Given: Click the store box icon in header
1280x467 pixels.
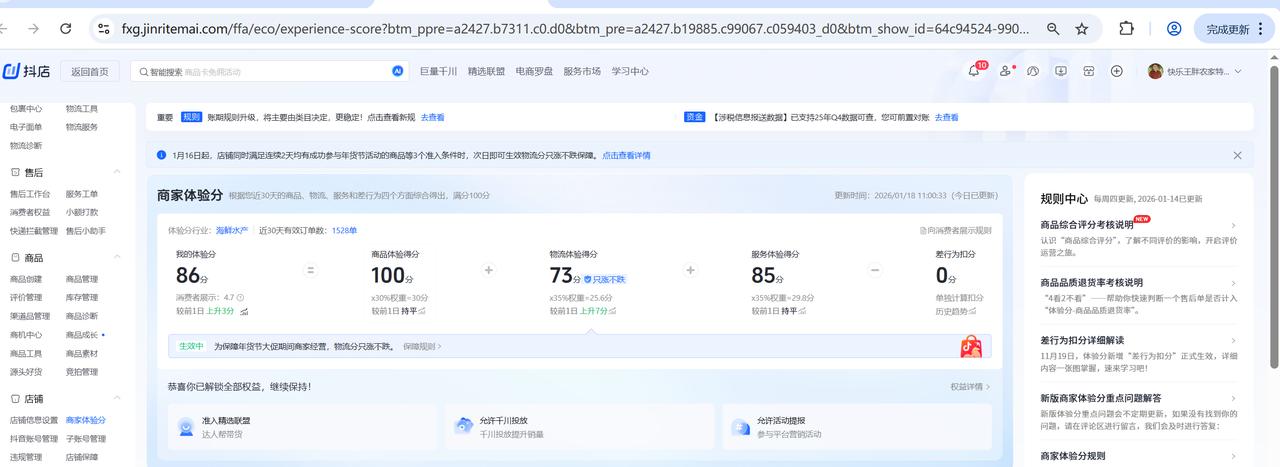Looking at the screenshot, I should pos(1089,71).
